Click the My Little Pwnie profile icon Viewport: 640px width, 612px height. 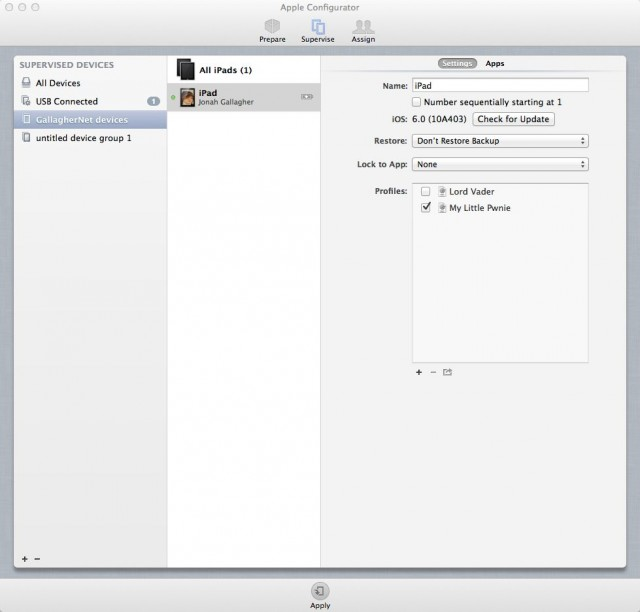442,207
